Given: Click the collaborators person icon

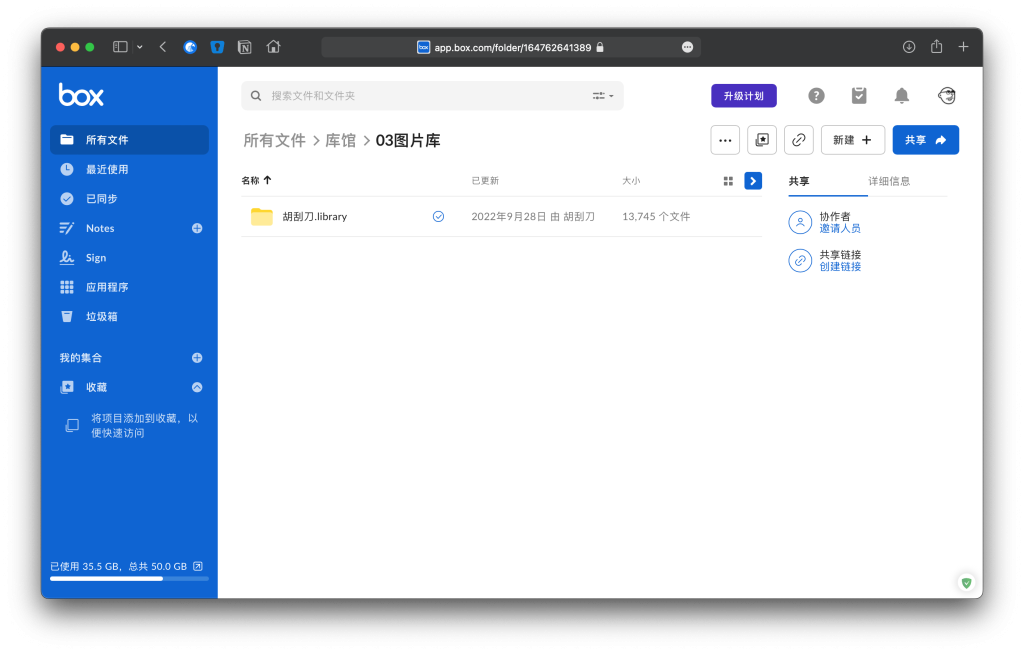Looking at the screenshot, I should coord(800,222).
